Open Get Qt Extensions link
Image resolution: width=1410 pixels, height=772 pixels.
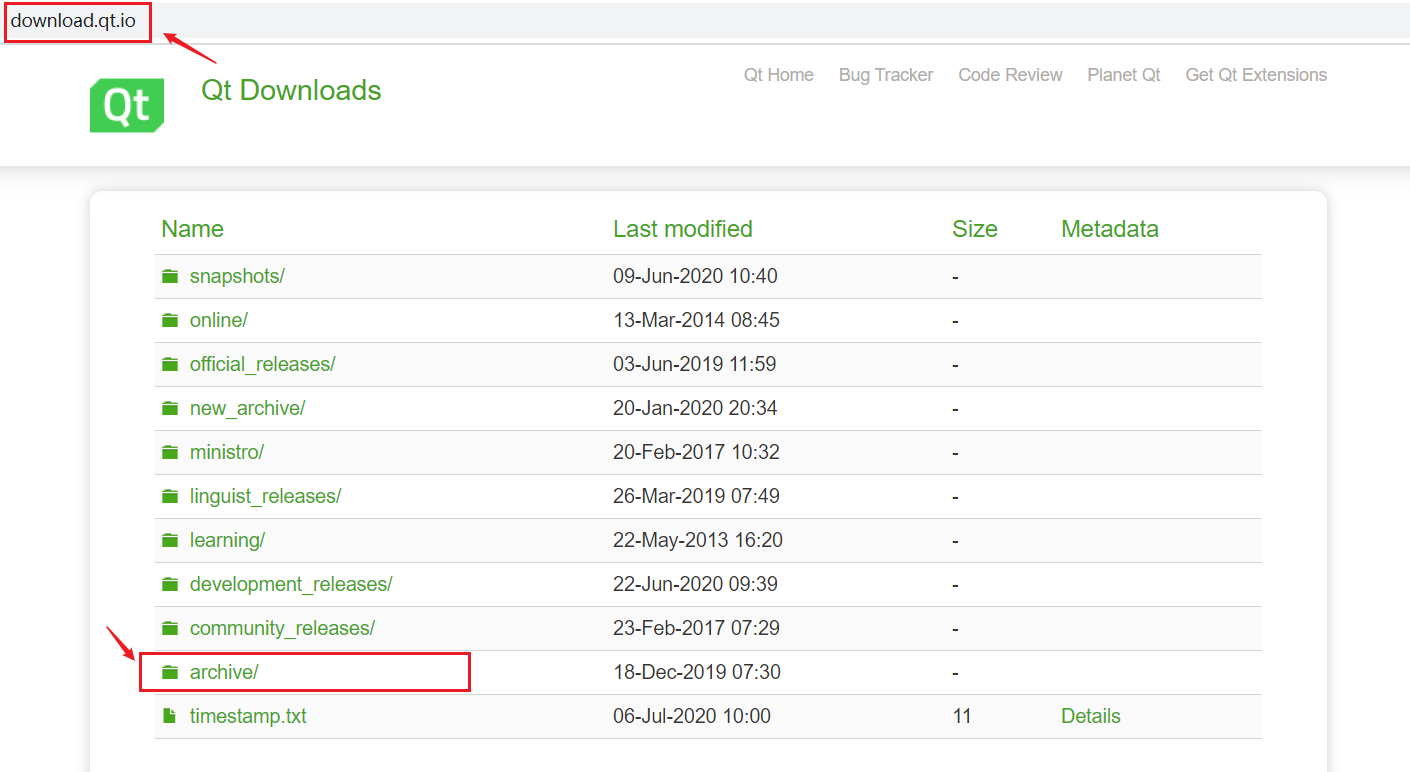pyautogui.click(x=1256, y=75)
